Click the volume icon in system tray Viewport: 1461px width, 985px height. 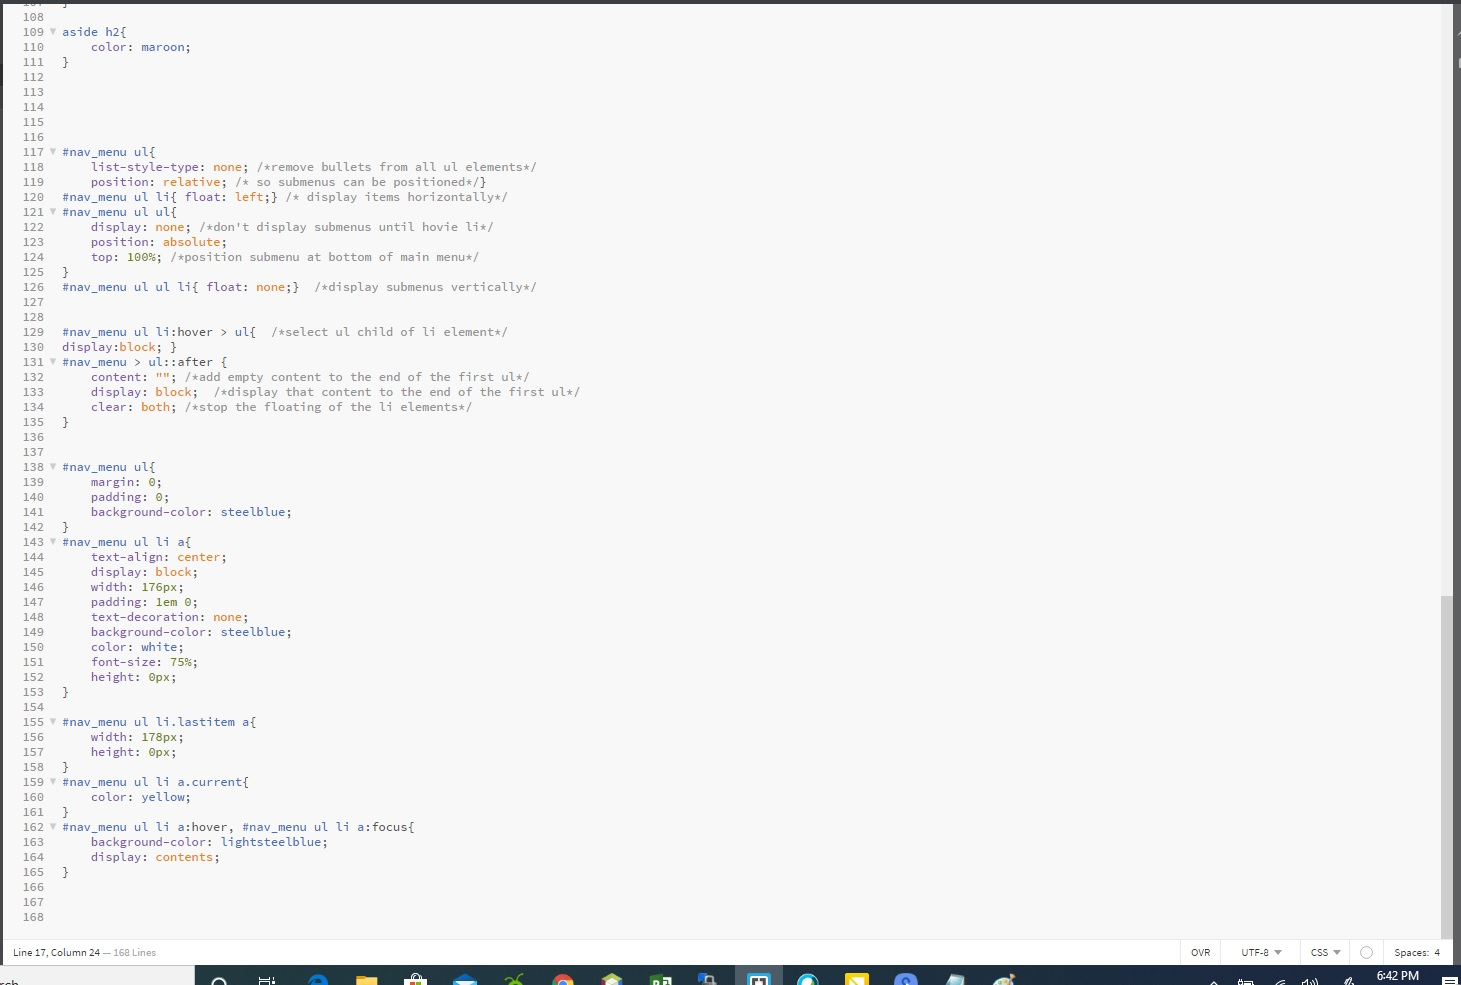click(1310, 981)
